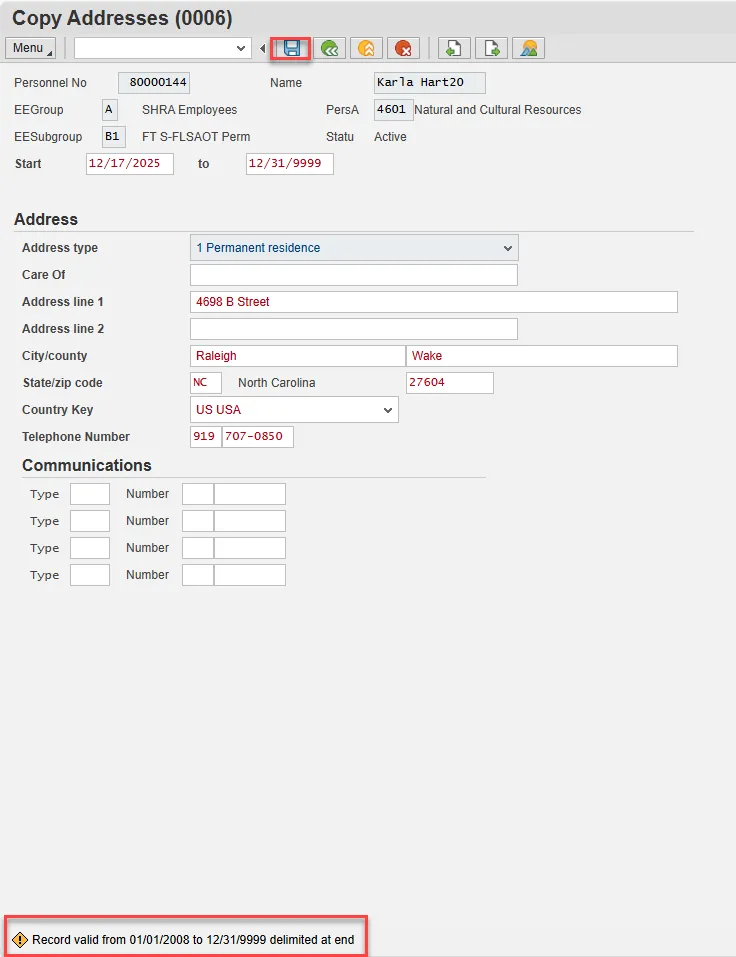Collapse command field using small triangle
Image resolution: width=736 pixels, height=957 pixels.
(263, 48)
